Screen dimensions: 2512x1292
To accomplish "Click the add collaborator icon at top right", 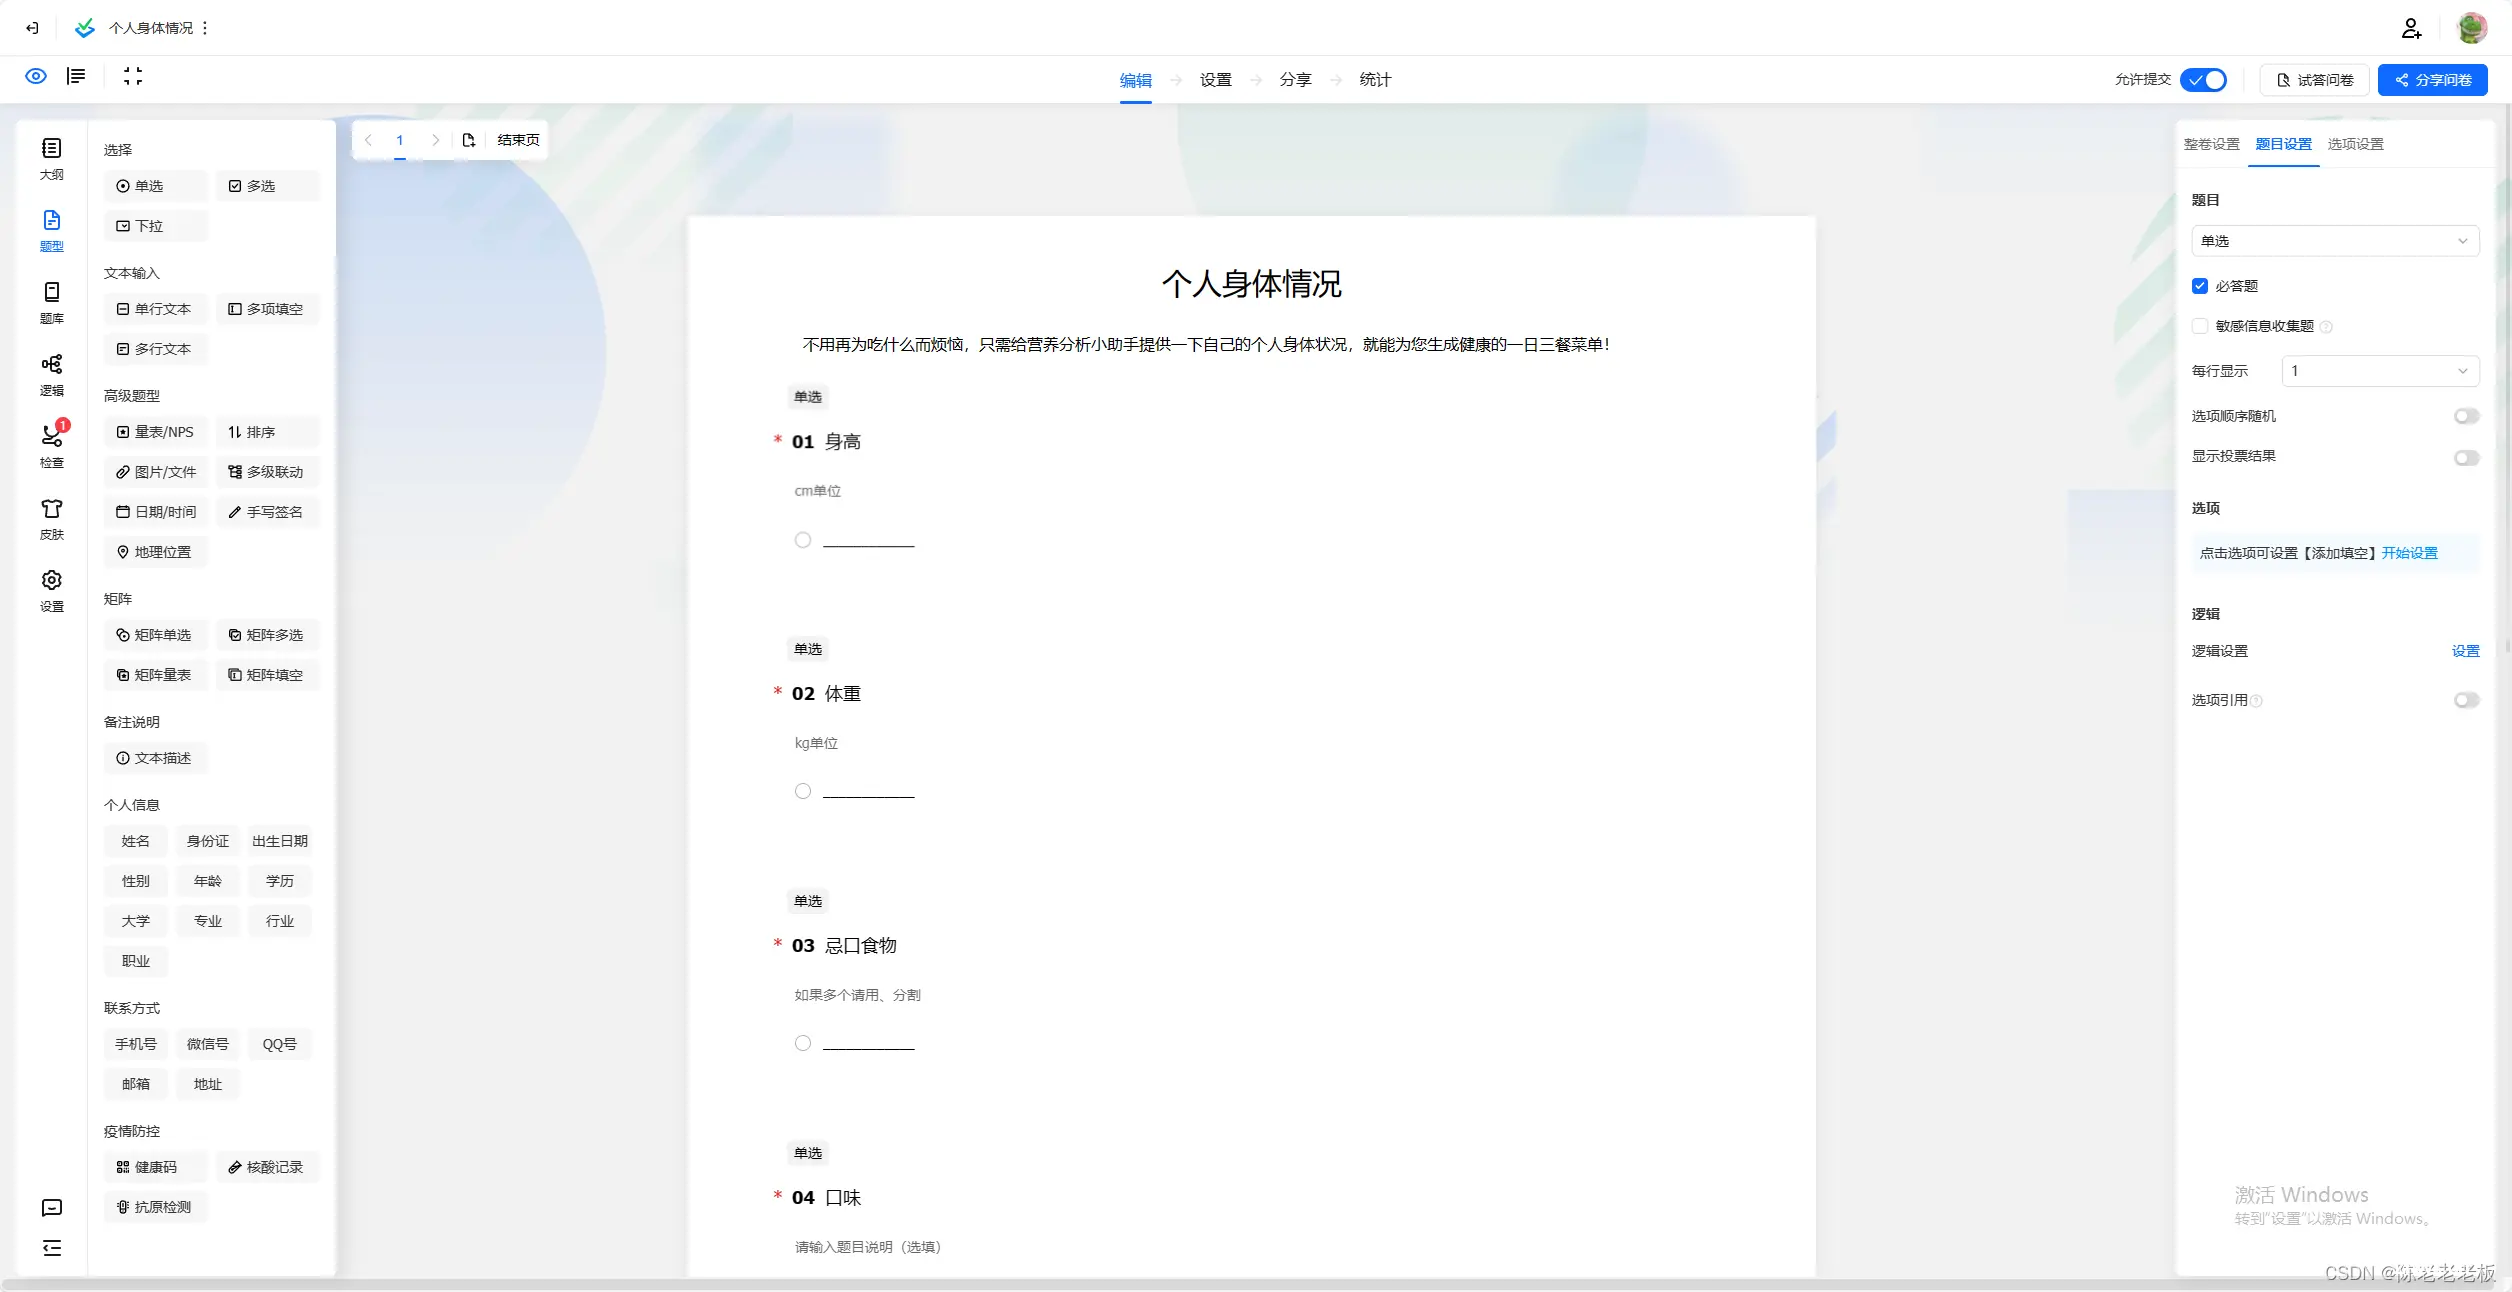I will tap(2411, 28).
